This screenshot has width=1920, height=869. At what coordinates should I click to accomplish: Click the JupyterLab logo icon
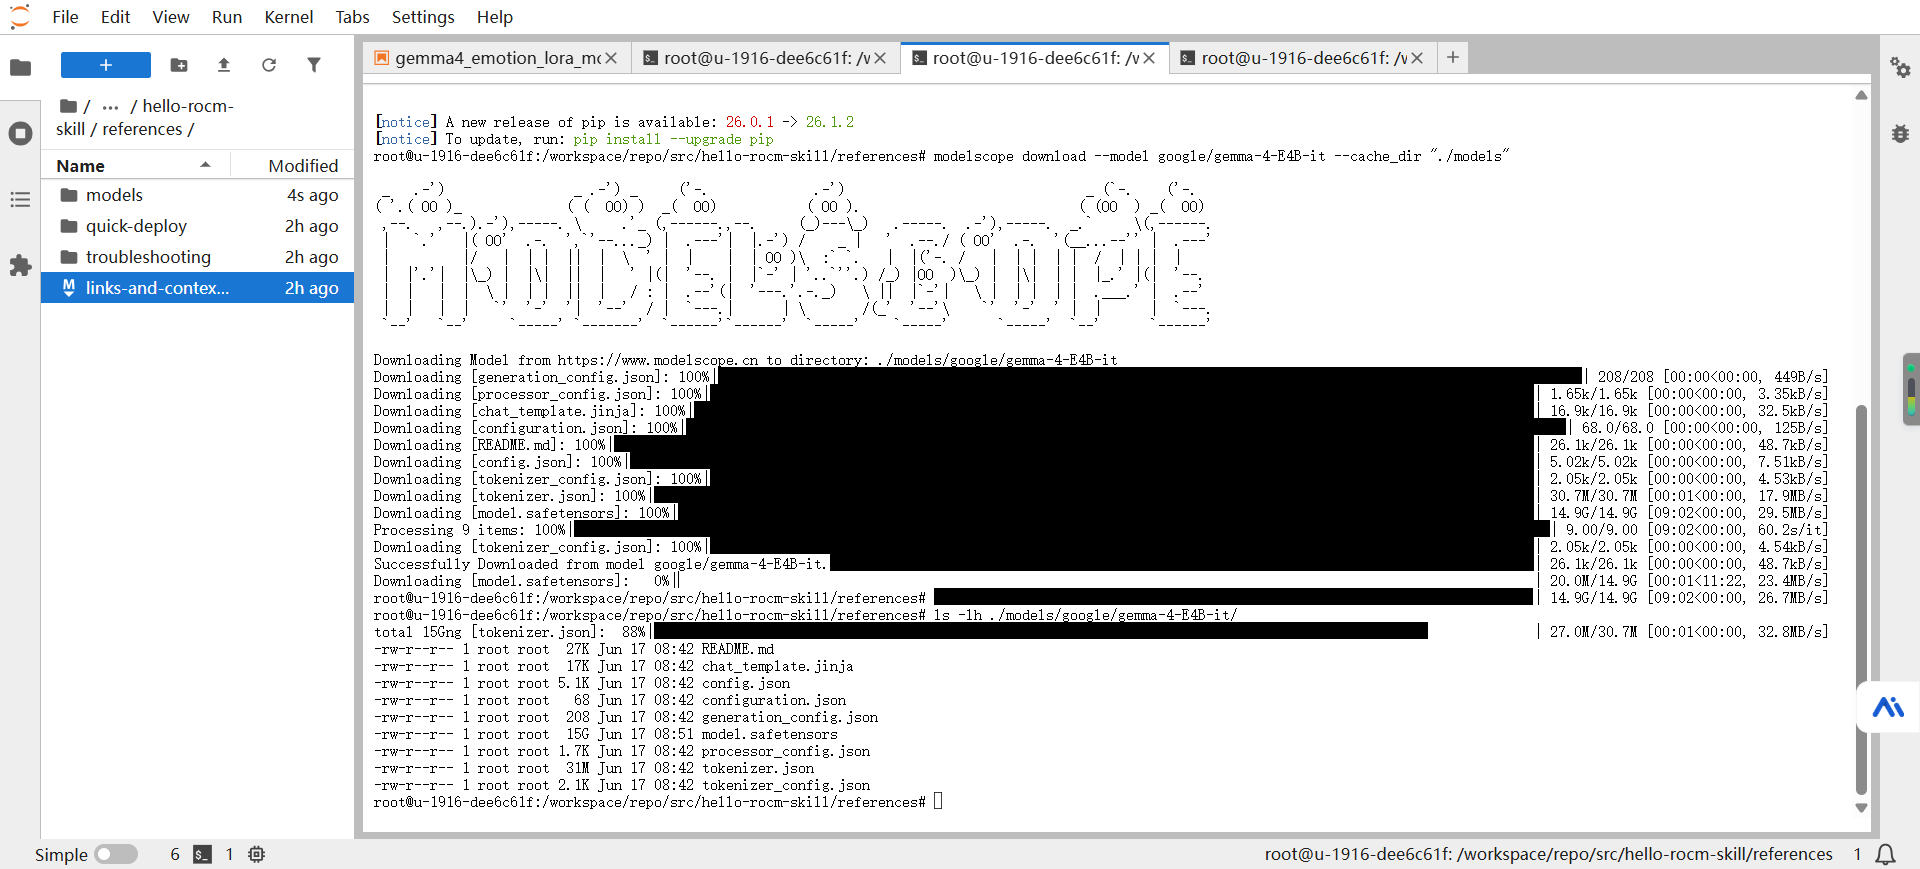pyautogui.click(x=20, y=17)
